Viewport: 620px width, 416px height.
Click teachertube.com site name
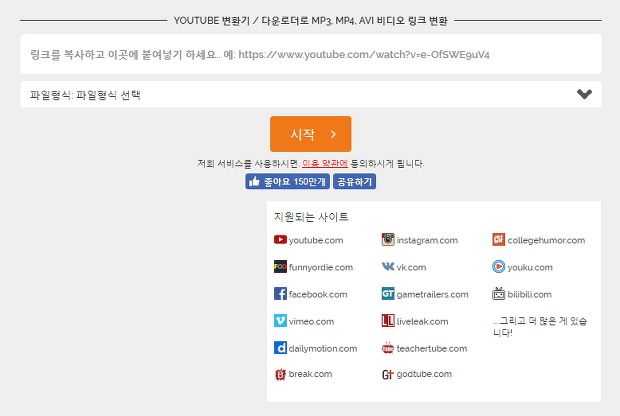coord(432,348)
